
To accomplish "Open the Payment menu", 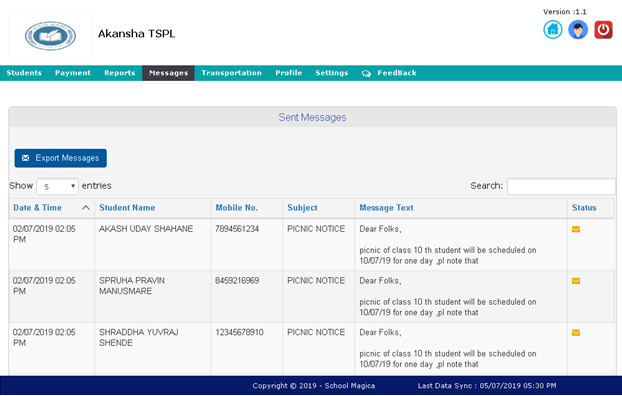I will coord(73,73).
